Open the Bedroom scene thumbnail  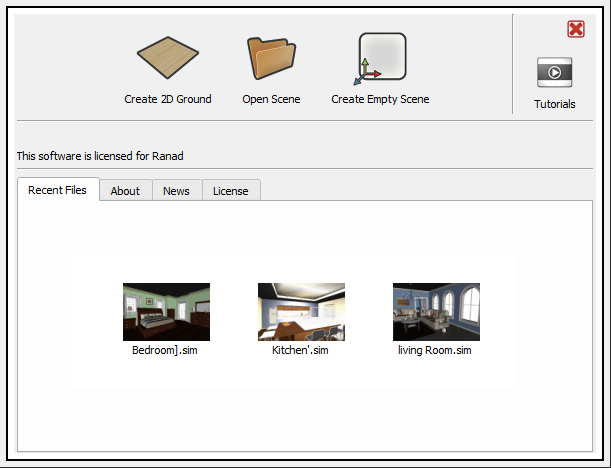[166, 312]
